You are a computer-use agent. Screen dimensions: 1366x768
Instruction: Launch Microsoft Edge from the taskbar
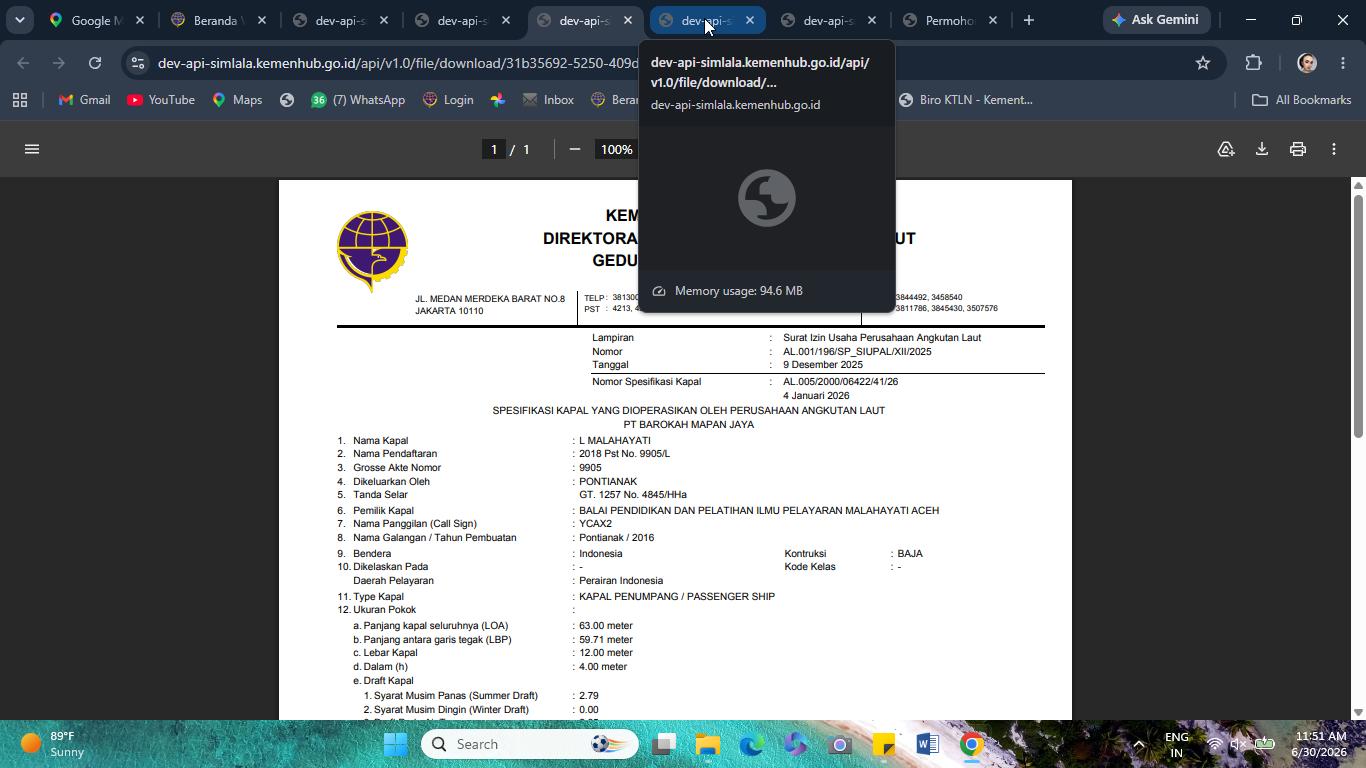point(752,744)
